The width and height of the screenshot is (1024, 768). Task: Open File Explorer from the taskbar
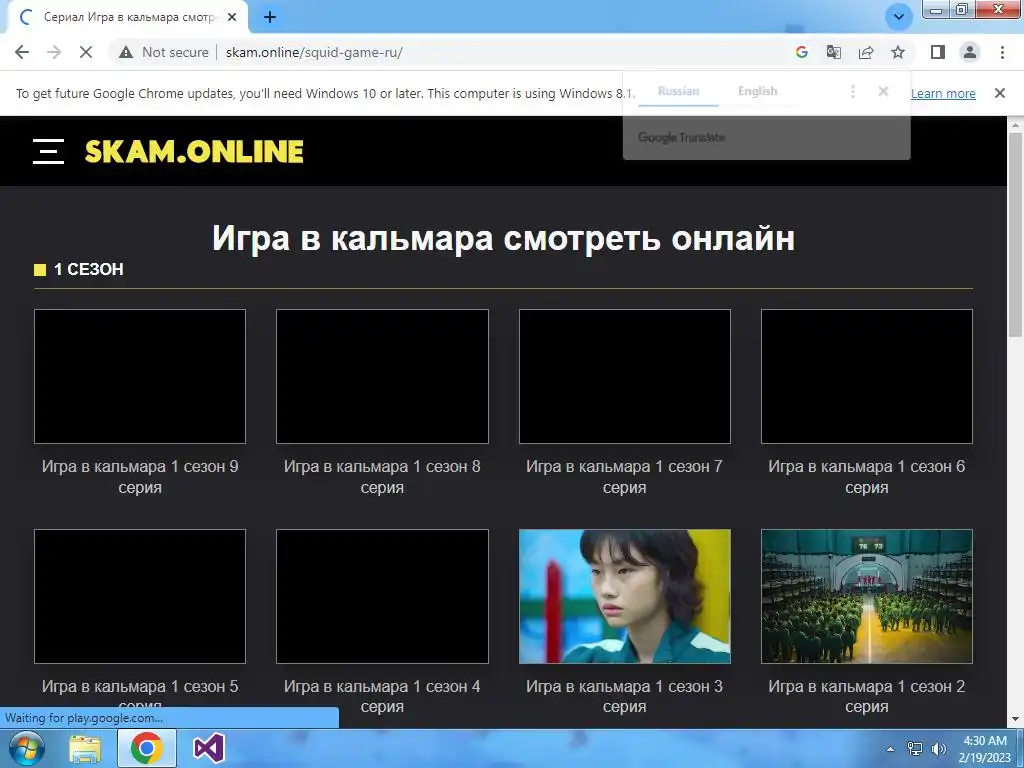86,748
